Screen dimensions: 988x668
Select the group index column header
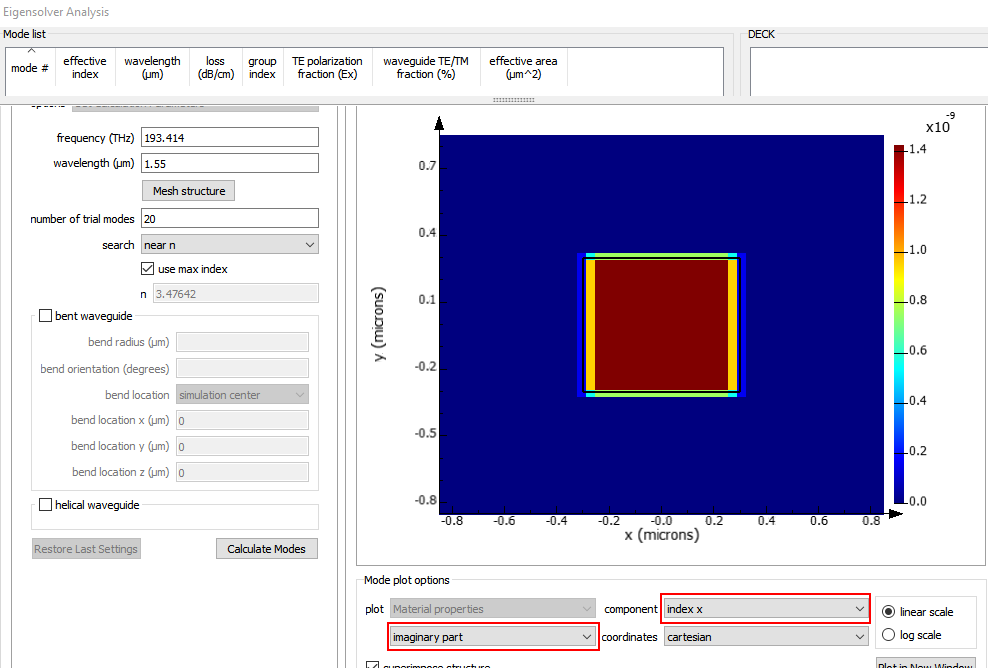(x=262, y=68)
